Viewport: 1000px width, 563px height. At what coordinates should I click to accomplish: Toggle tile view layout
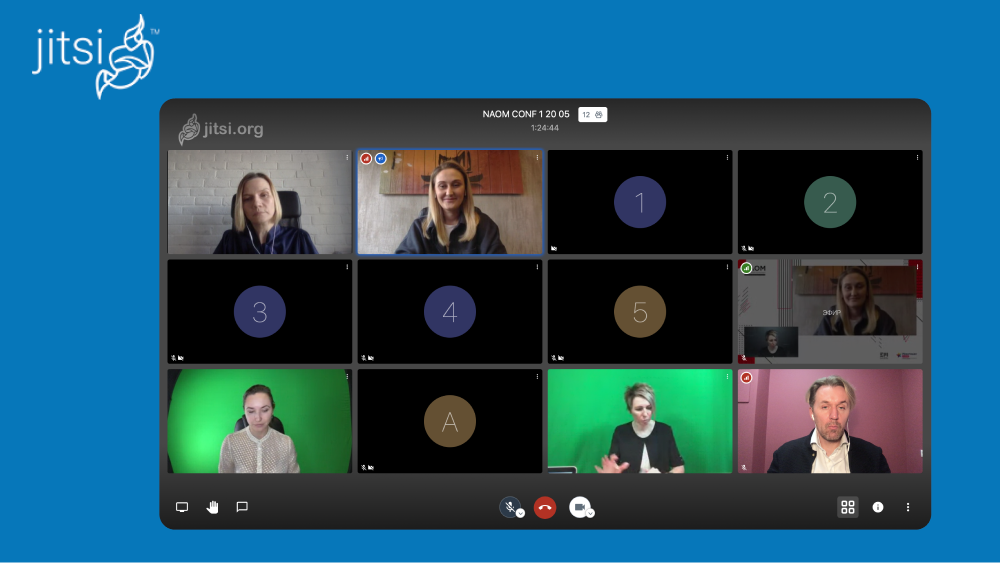(847, 507)
